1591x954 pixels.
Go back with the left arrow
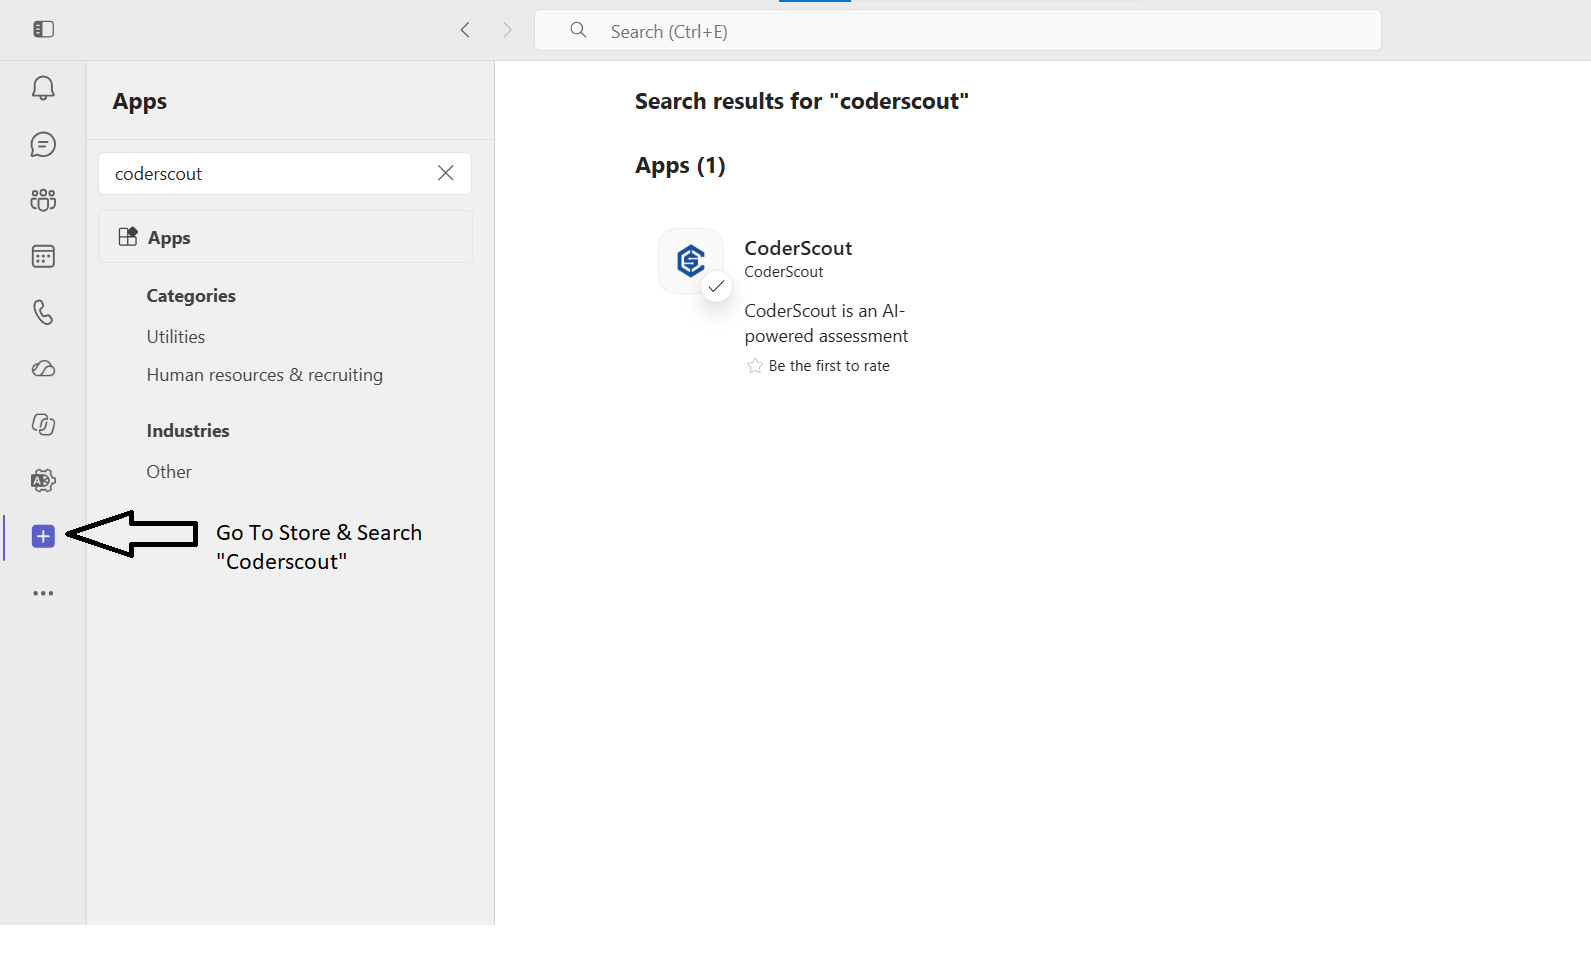[465, 30]
